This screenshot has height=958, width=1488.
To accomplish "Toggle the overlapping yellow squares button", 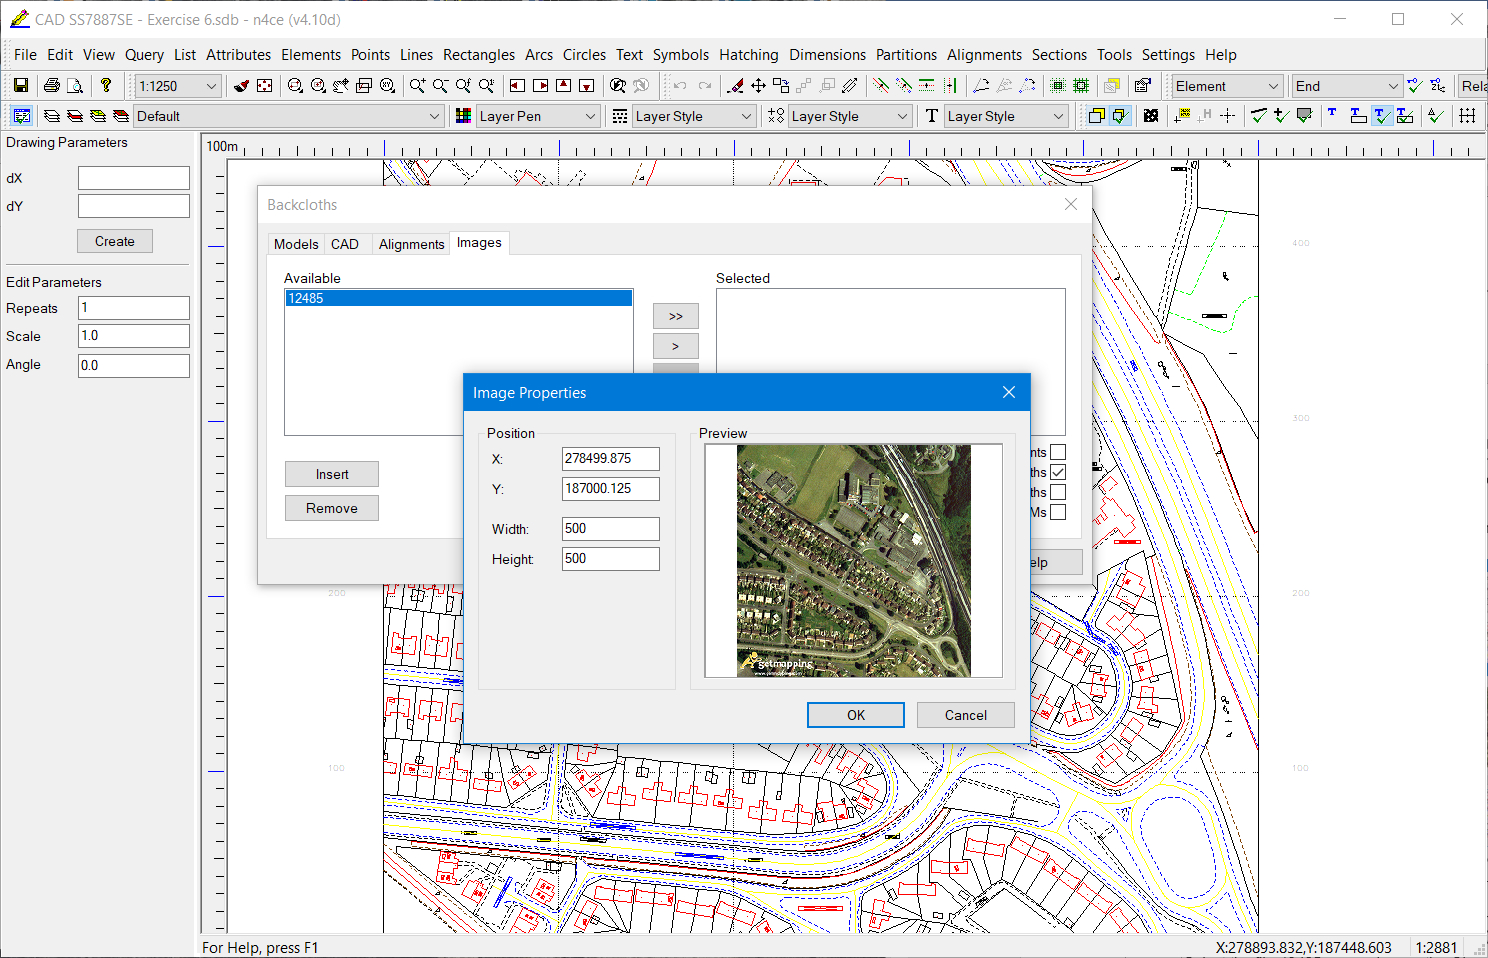I will (1096, 116).
